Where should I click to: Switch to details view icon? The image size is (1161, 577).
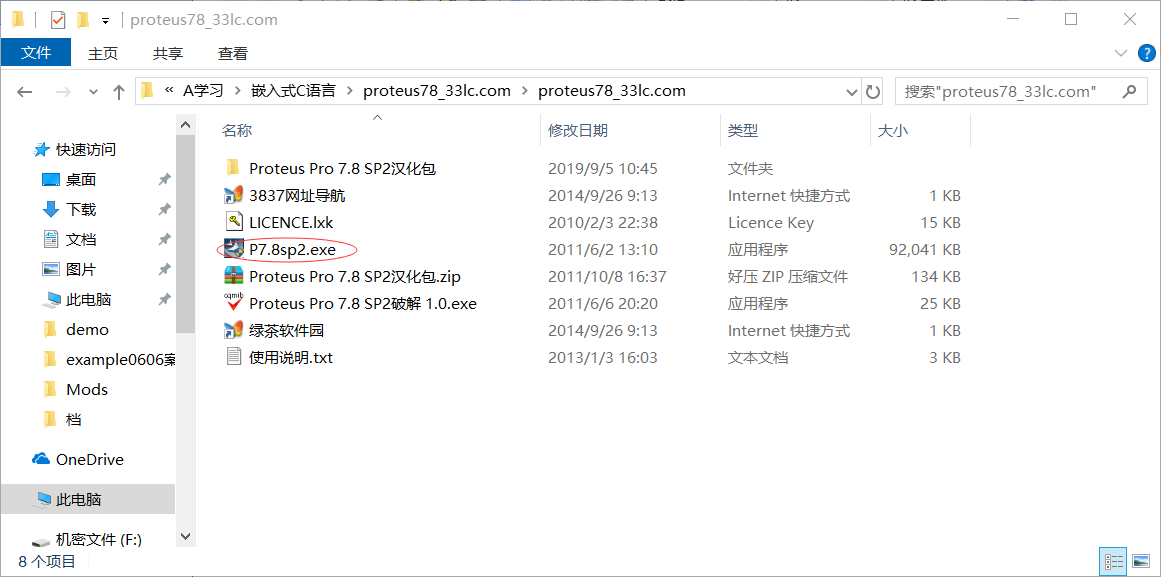(x=1114, y=561)
